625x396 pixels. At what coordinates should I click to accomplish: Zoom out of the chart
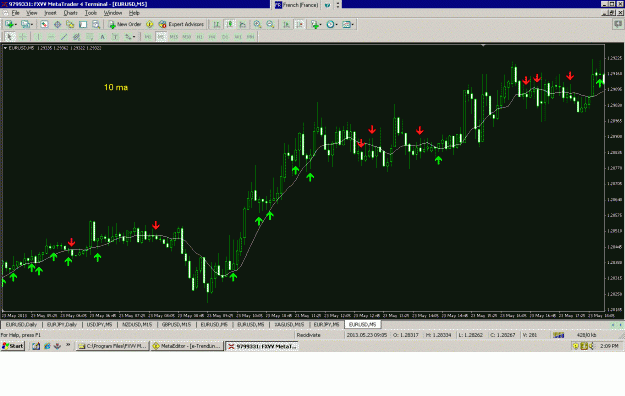pos(270,24)
